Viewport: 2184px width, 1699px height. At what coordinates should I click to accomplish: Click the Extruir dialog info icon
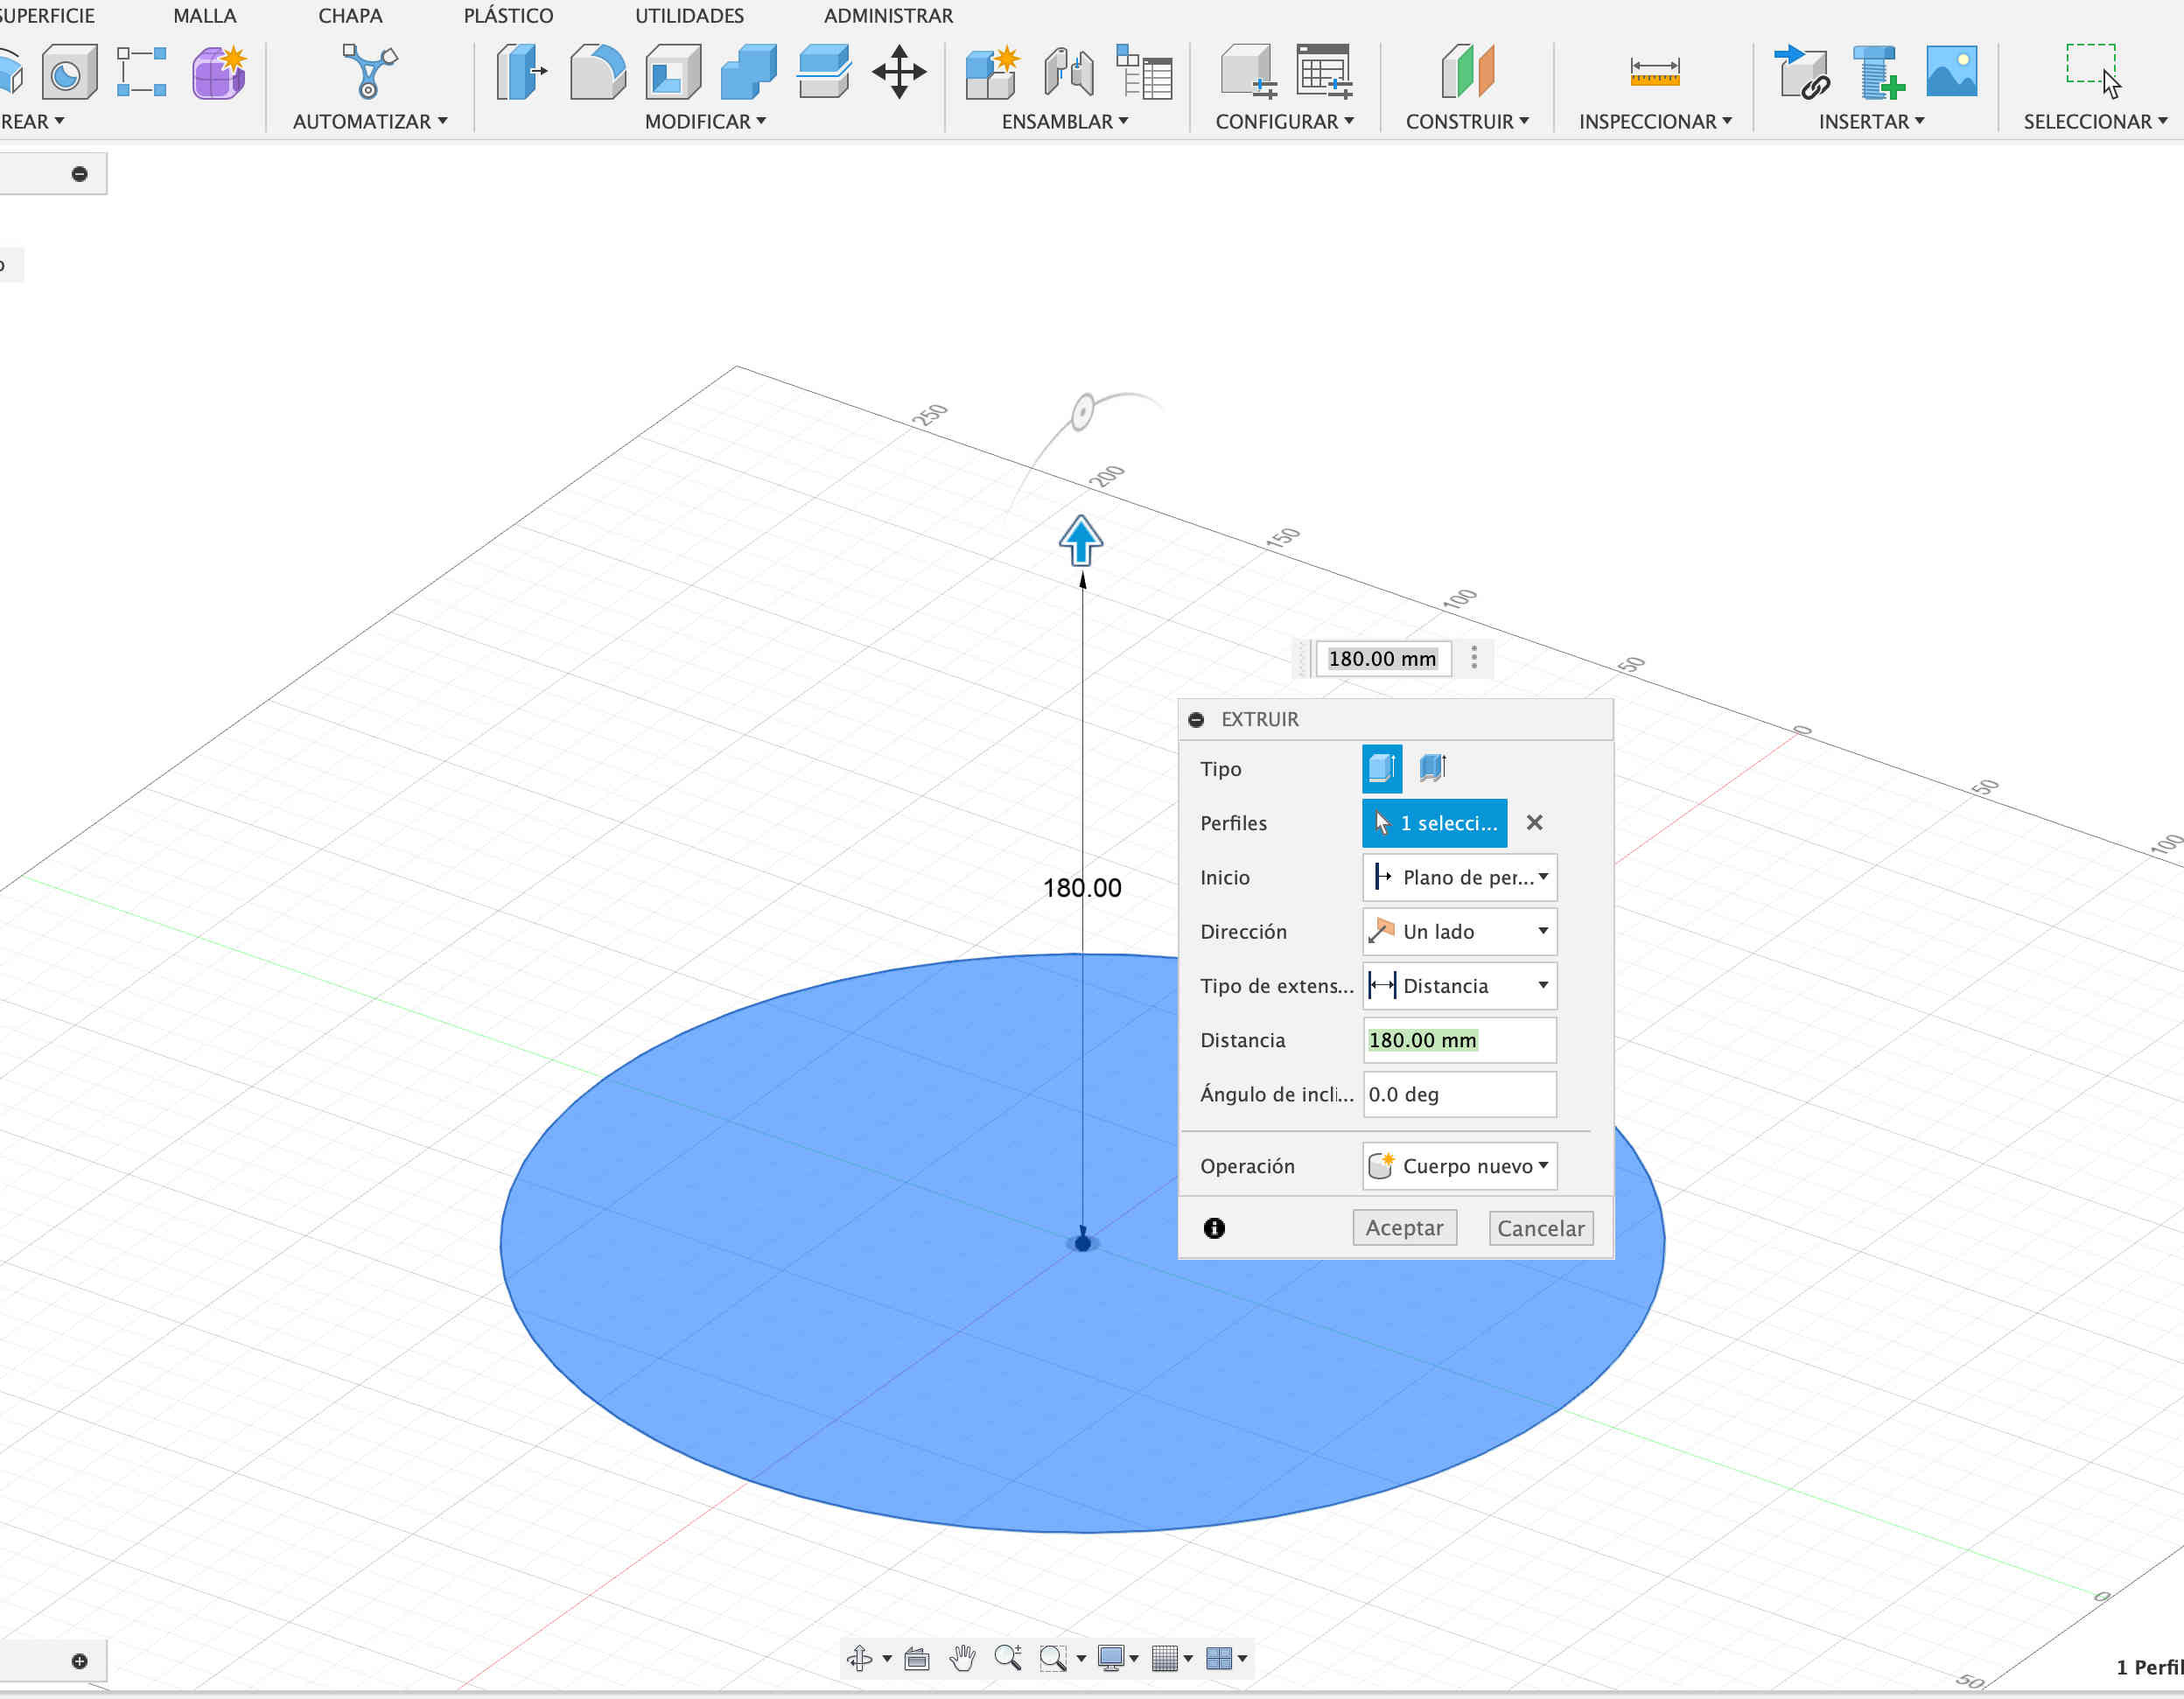pyautogui.click(x=1215, y=1229)
